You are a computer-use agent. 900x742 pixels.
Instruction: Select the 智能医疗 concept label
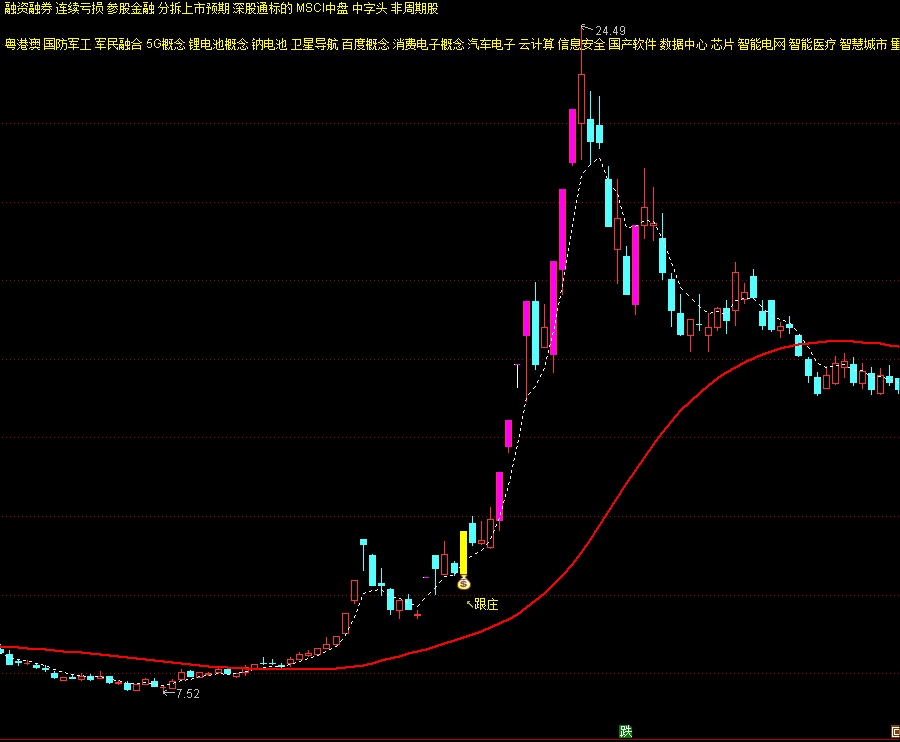(812, 44)
